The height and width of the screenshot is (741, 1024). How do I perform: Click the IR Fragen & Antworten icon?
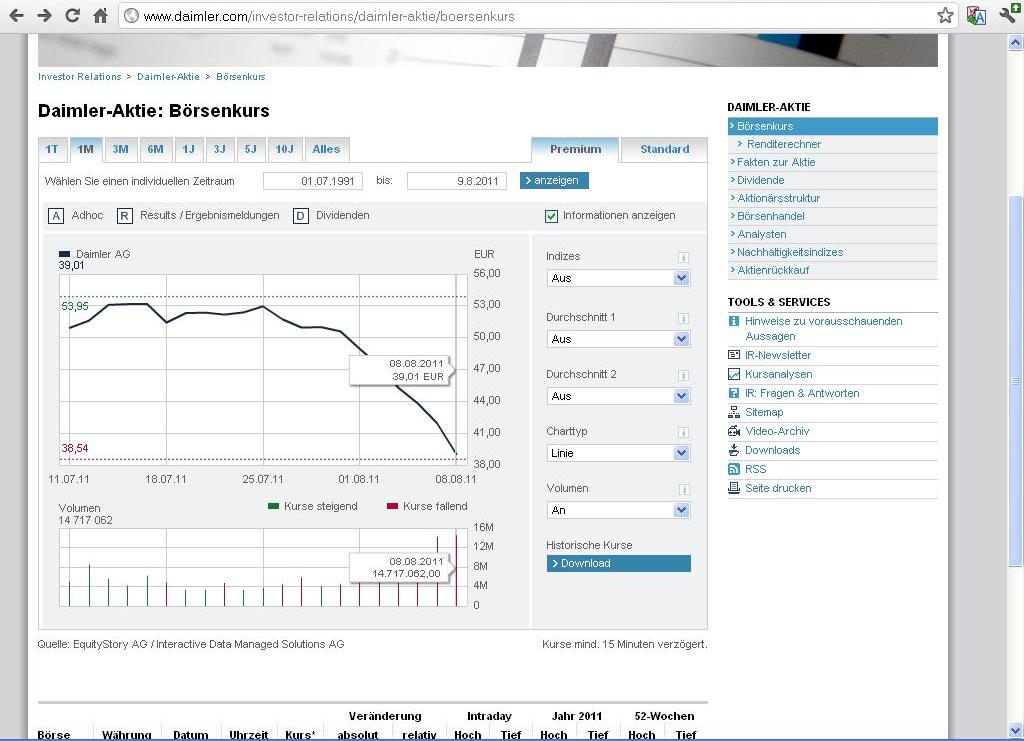[x=734, y=393]
